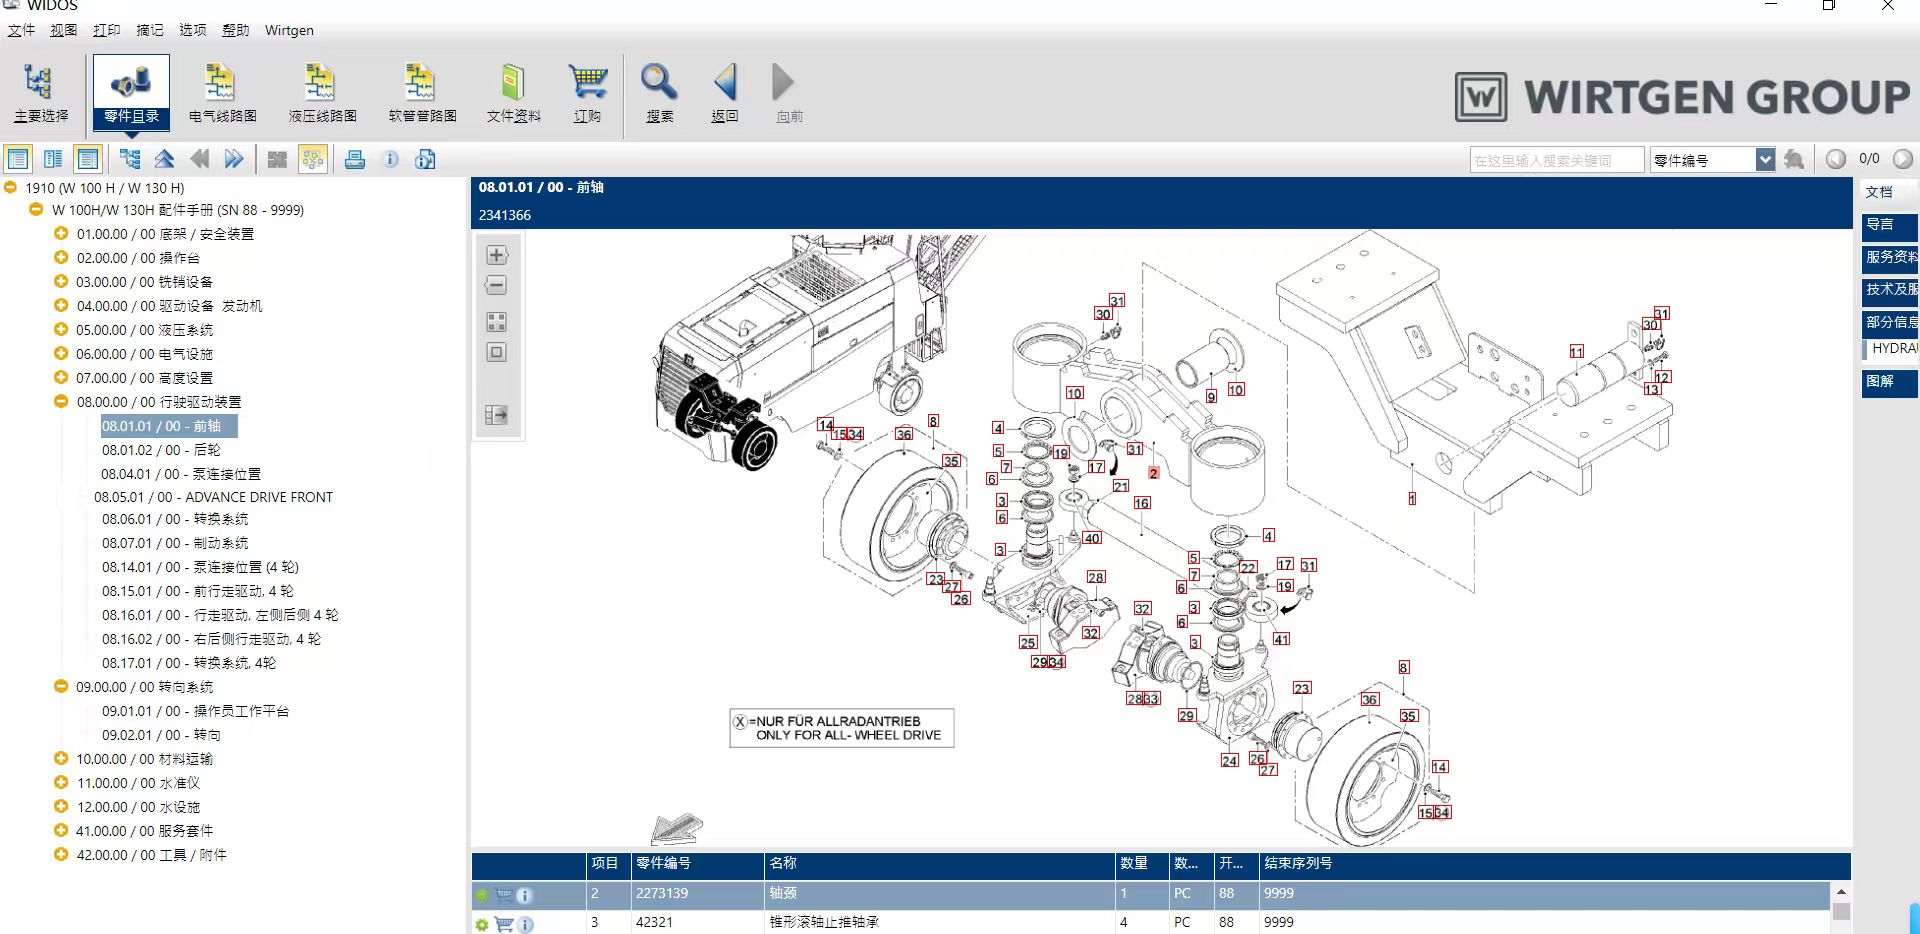Viewport: 1920px width, 934px height.
Task: Select 08.01.02 / 00 - 后轮 entry
Action: click(x=161, y=450)
